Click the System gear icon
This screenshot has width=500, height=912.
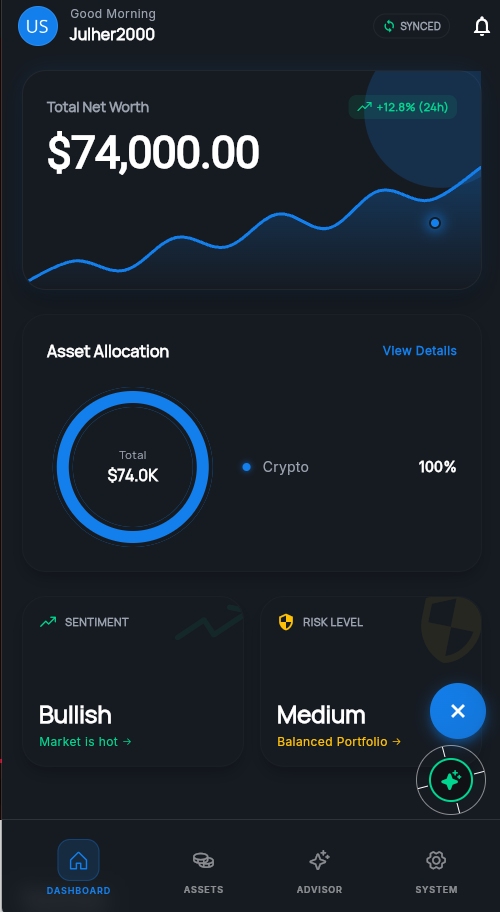pyautogui.click(x=436, y=860)
